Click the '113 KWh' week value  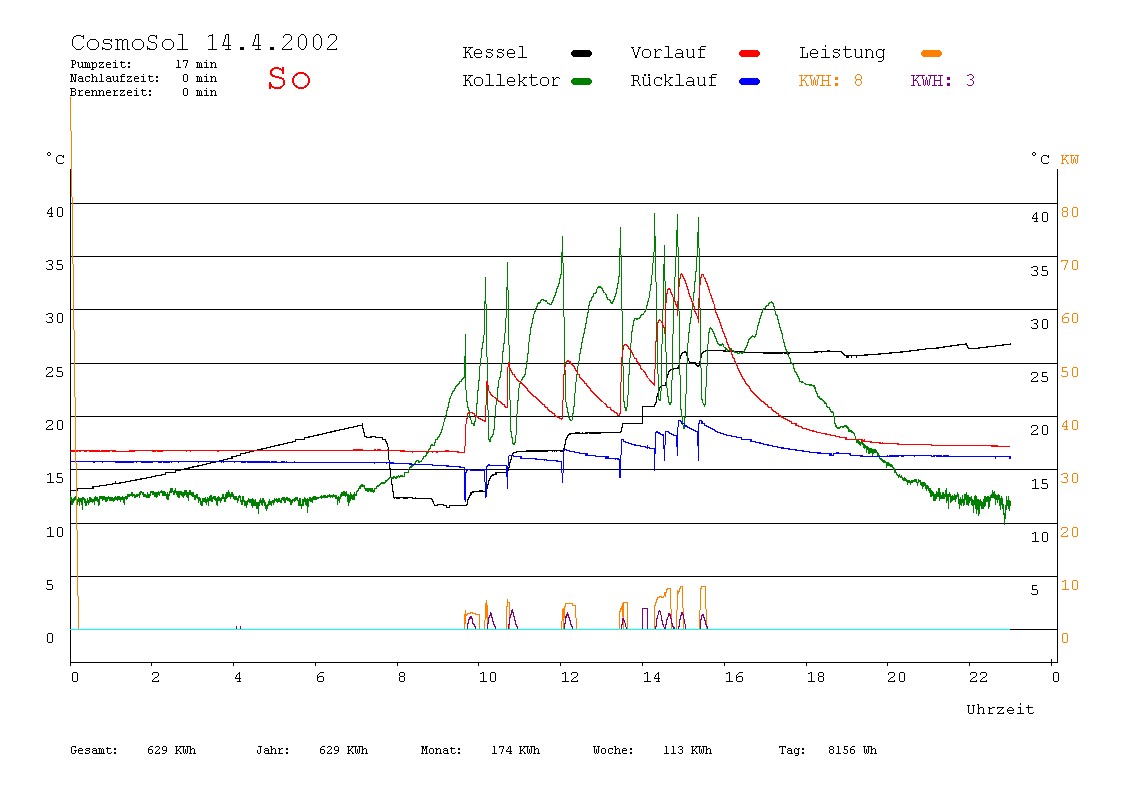point(687,750)
